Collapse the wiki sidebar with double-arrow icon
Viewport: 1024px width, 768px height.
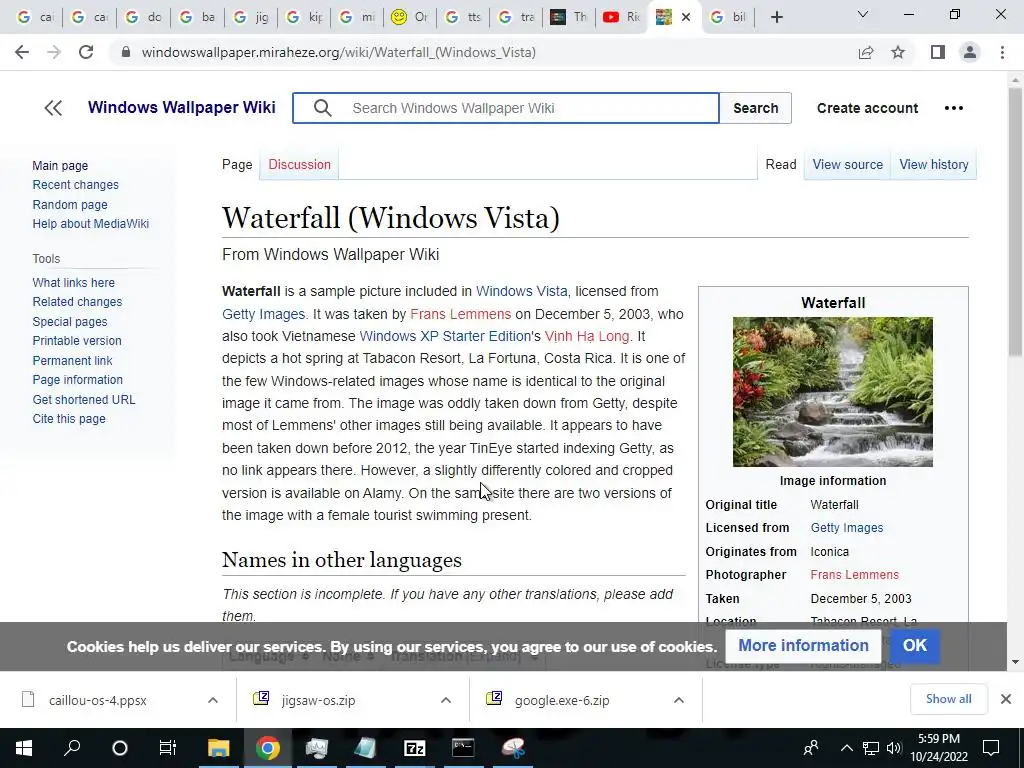53,108
